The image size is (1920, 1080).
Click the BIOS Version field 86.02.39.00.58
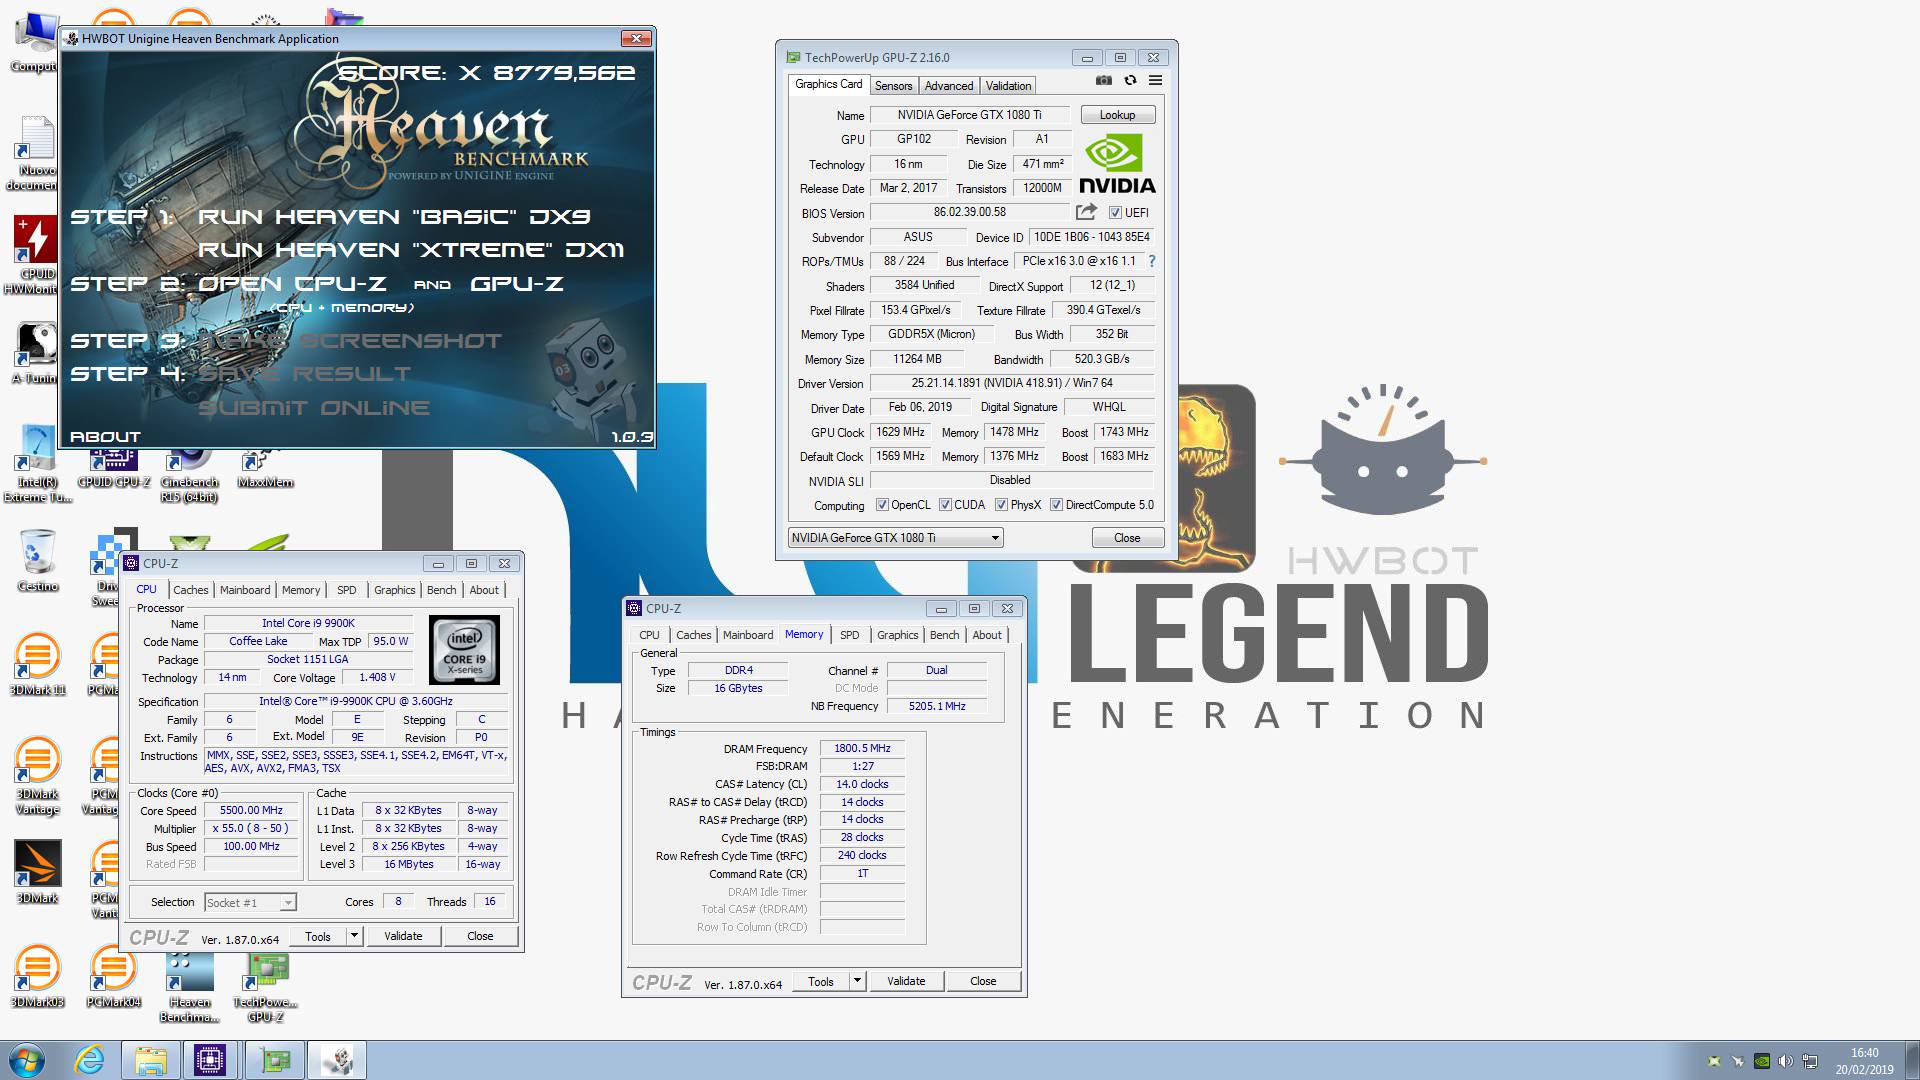coord(970,212)
